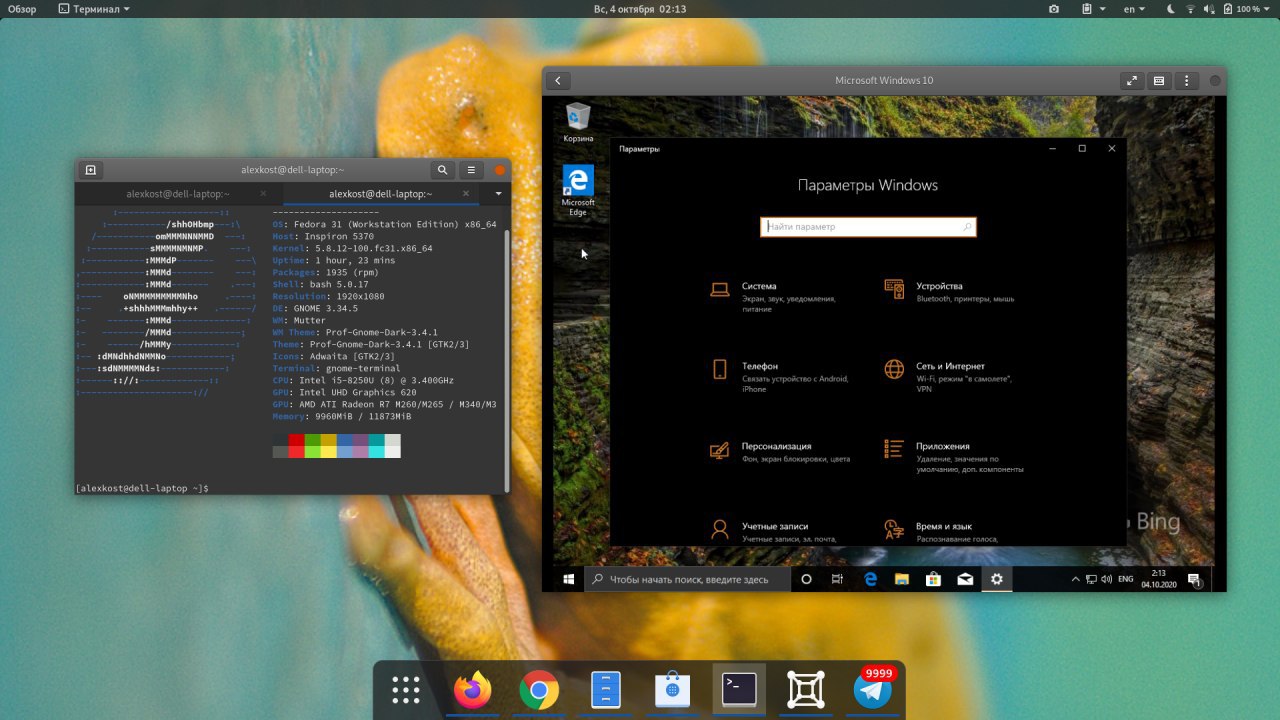
Task: Close the first terminal tab
Action: pyautogui.click(x=263, y=194)
